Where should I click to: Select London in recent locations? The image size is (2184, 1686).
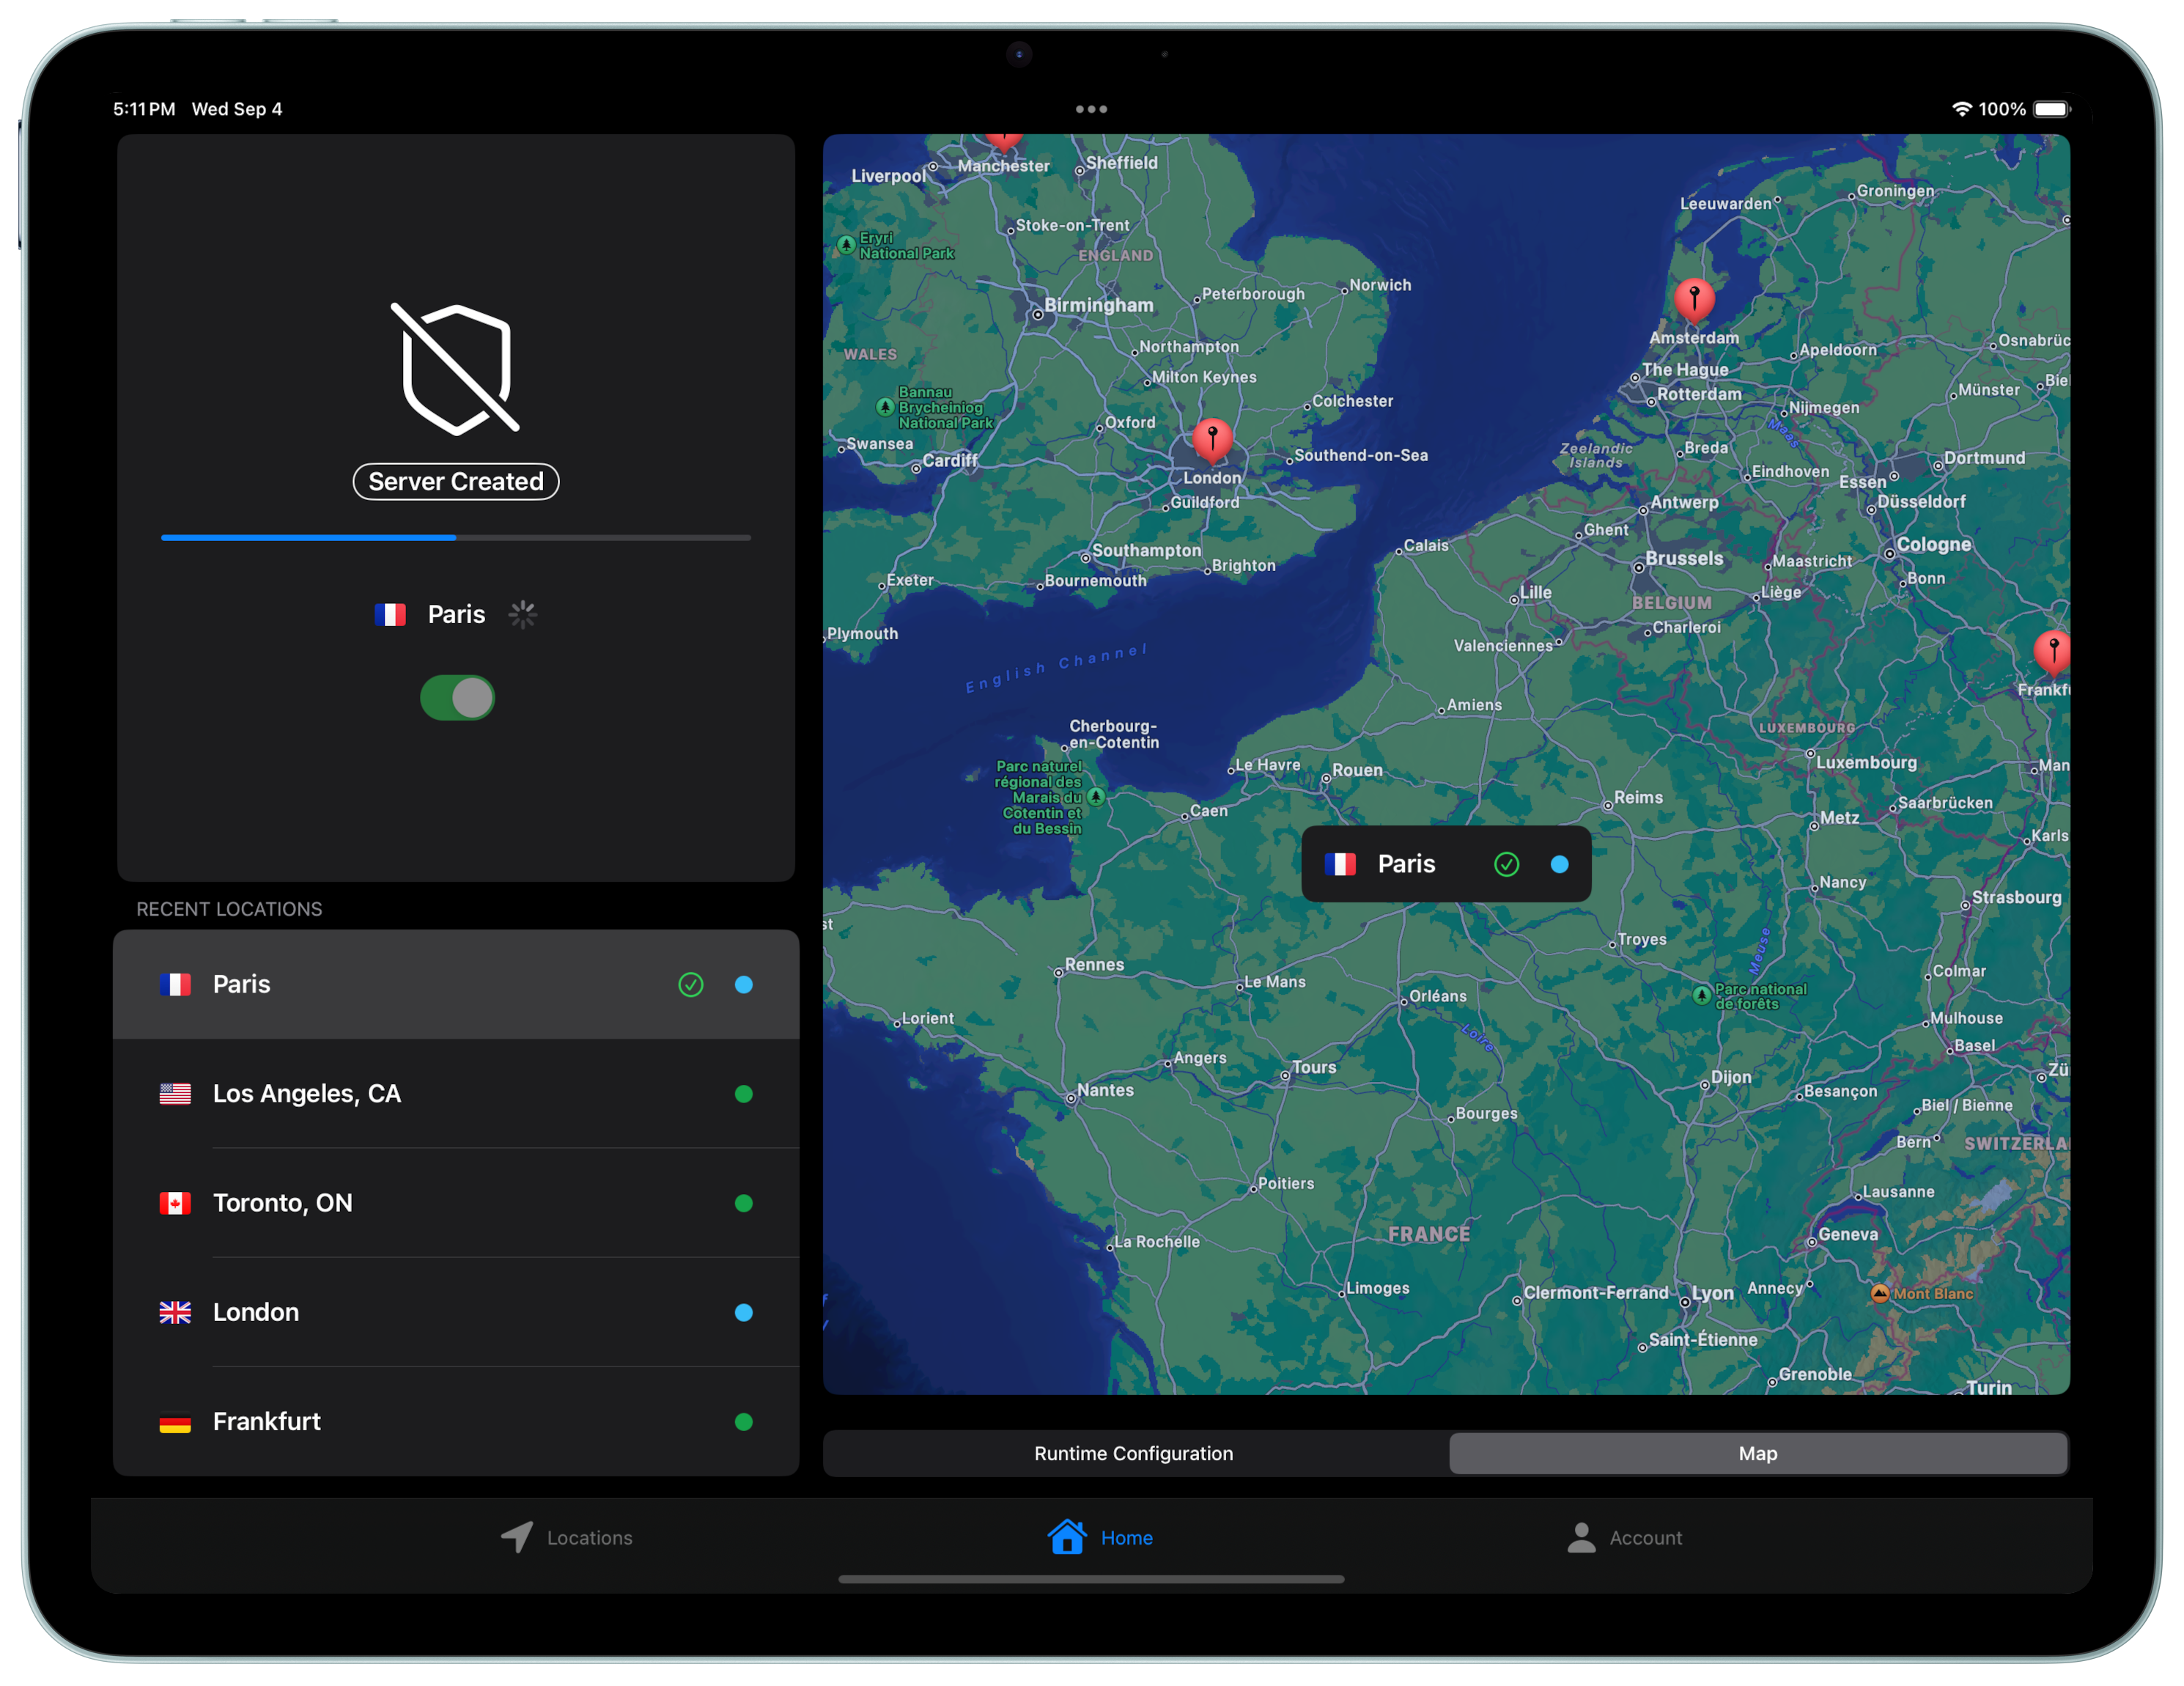coord(456,1312)
